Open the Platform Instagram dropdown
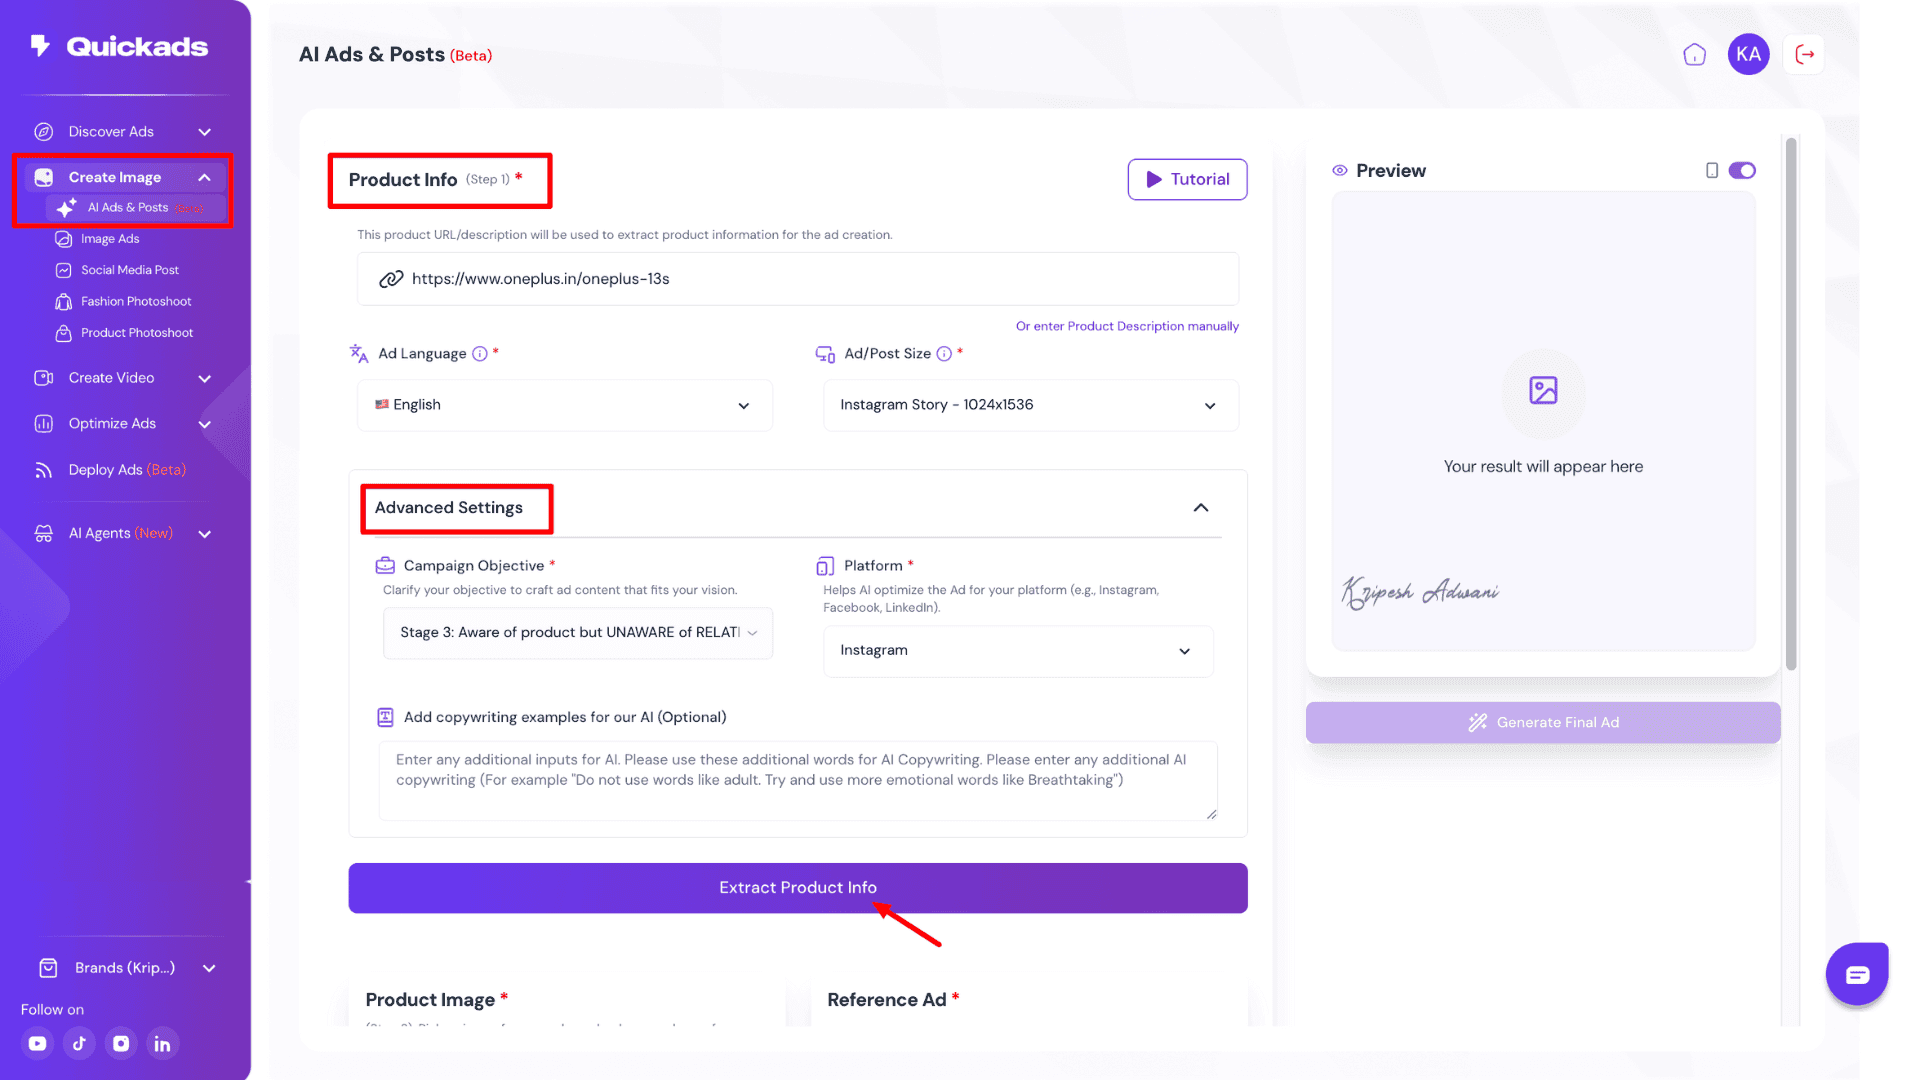Image resolution: width=1920 pixels, height=1080 pixels. (x=1017, y=651)
